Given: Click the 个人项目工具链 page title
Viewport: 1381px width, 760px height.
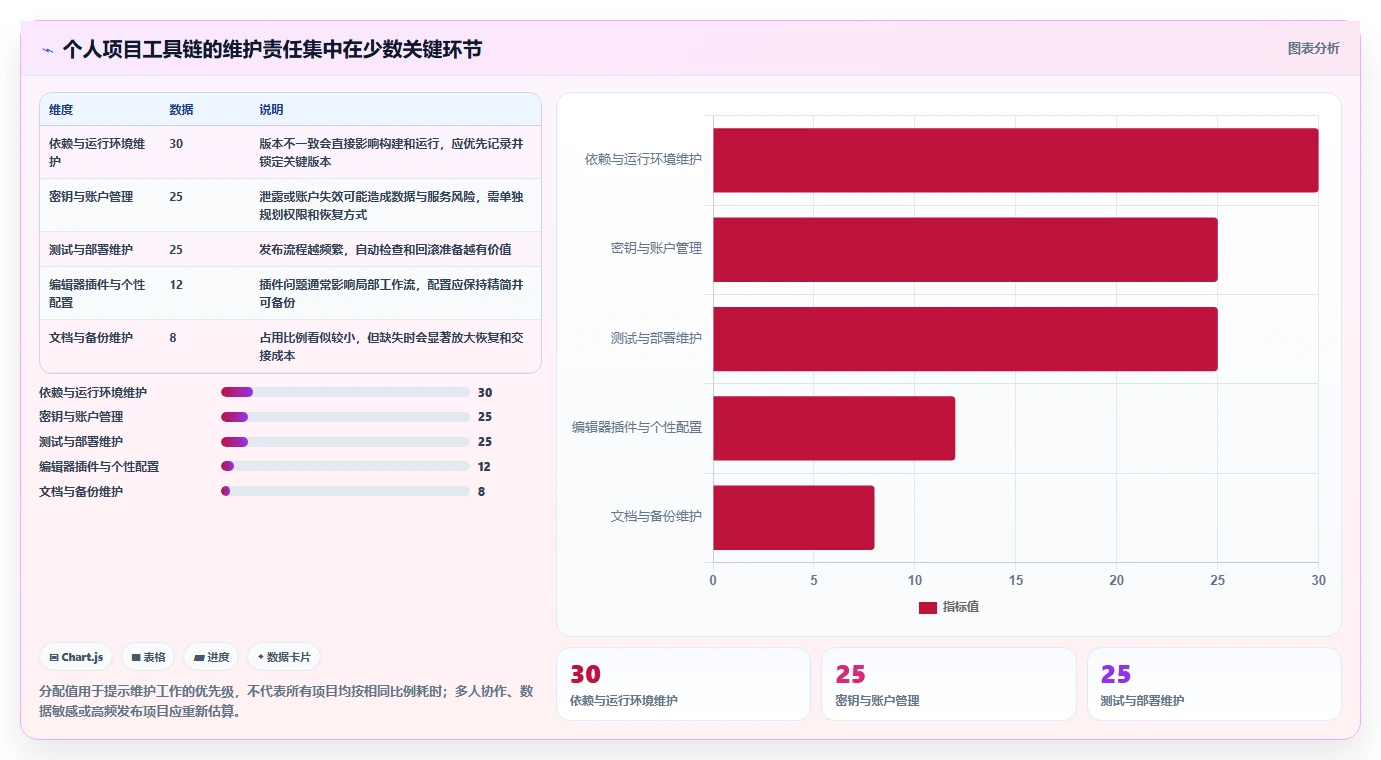Looking at the screenshot, I should click(x=272, y=49).
